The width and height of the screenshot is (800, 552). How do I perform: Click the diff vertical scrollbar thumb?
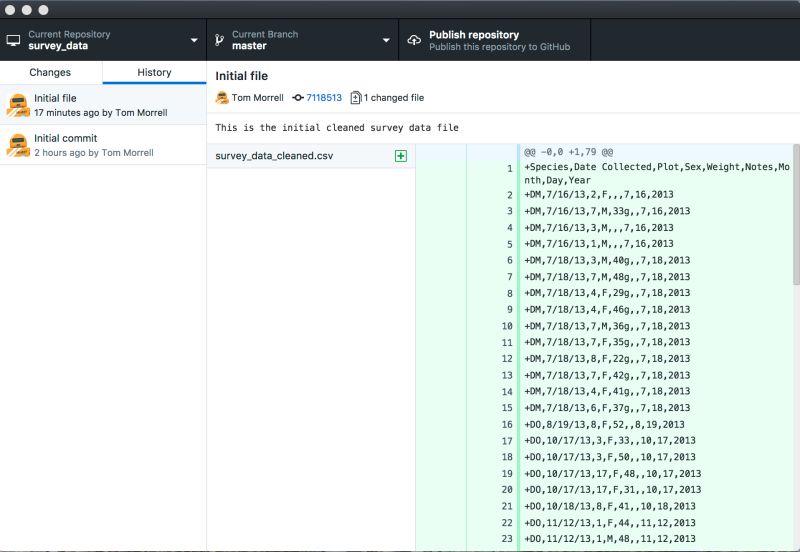point(796,214)
